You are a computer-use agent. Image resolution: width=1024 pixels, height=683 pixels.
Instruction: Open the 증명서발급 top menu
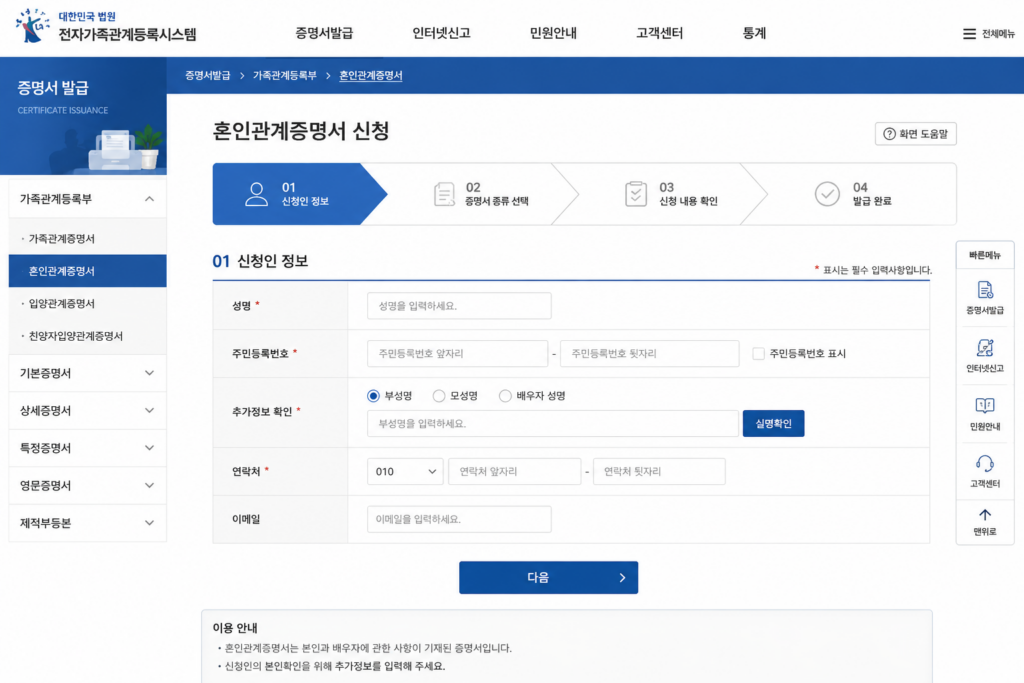(324, 33)
